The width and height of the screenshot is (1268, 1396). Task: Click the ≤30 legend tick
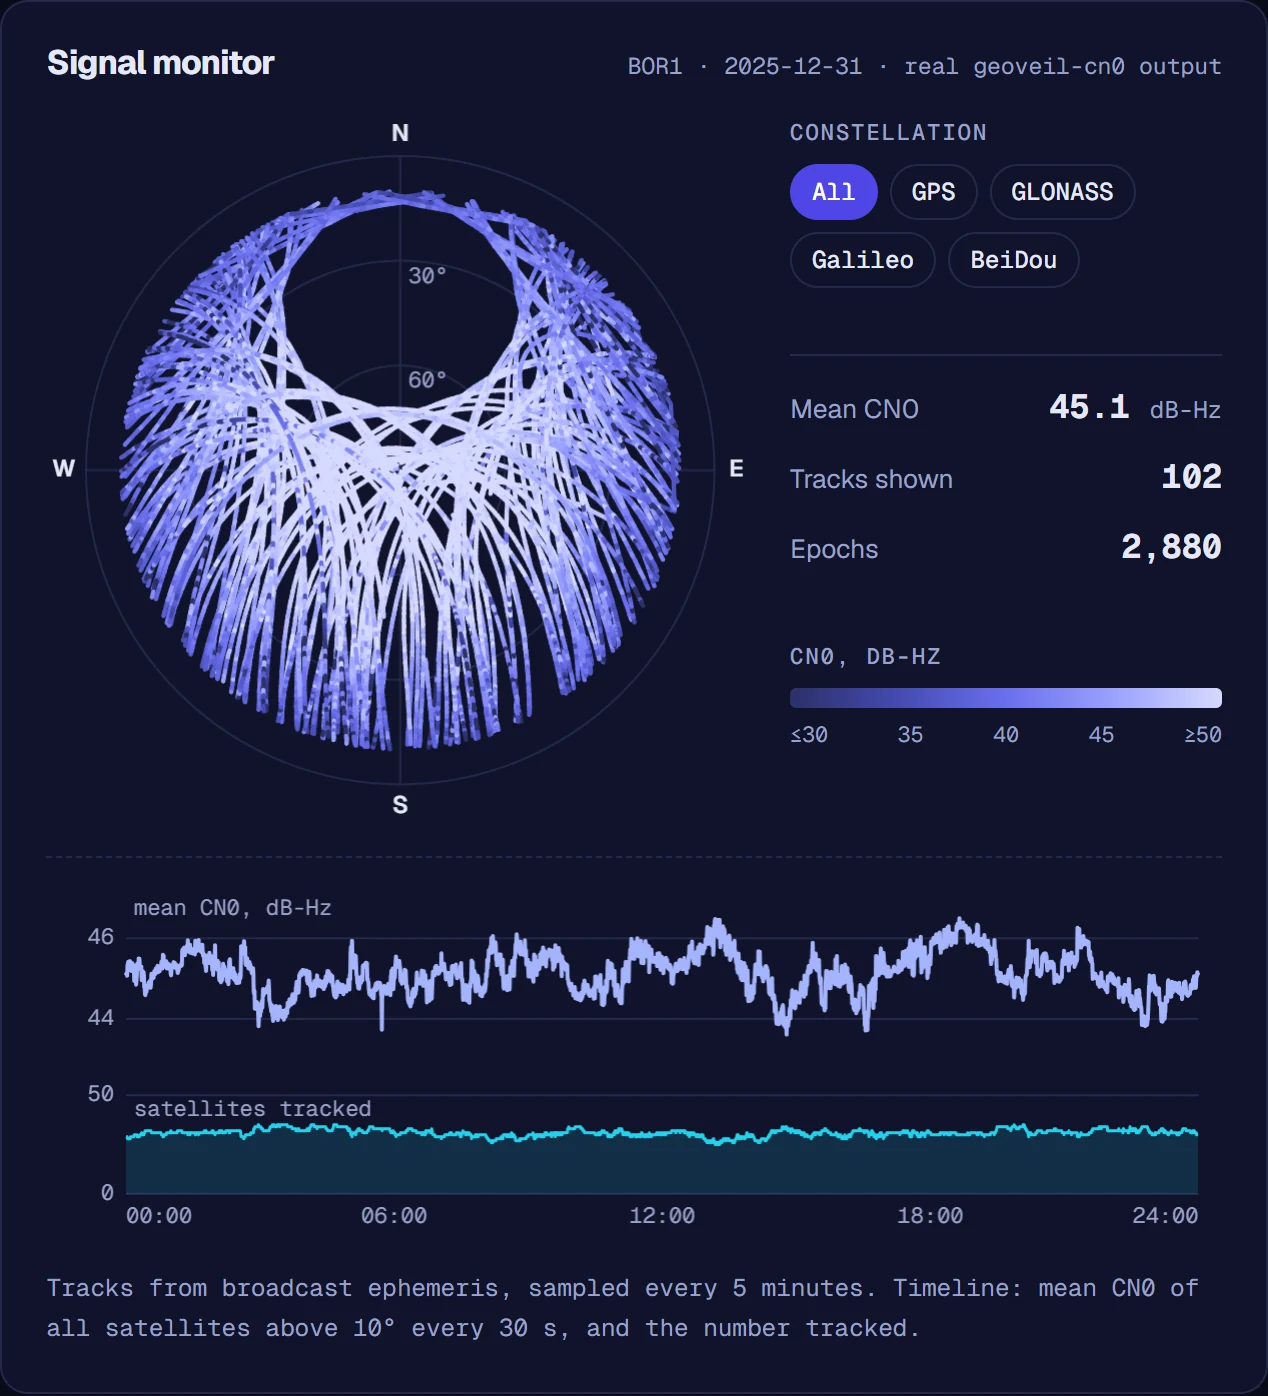pos(809,734)
